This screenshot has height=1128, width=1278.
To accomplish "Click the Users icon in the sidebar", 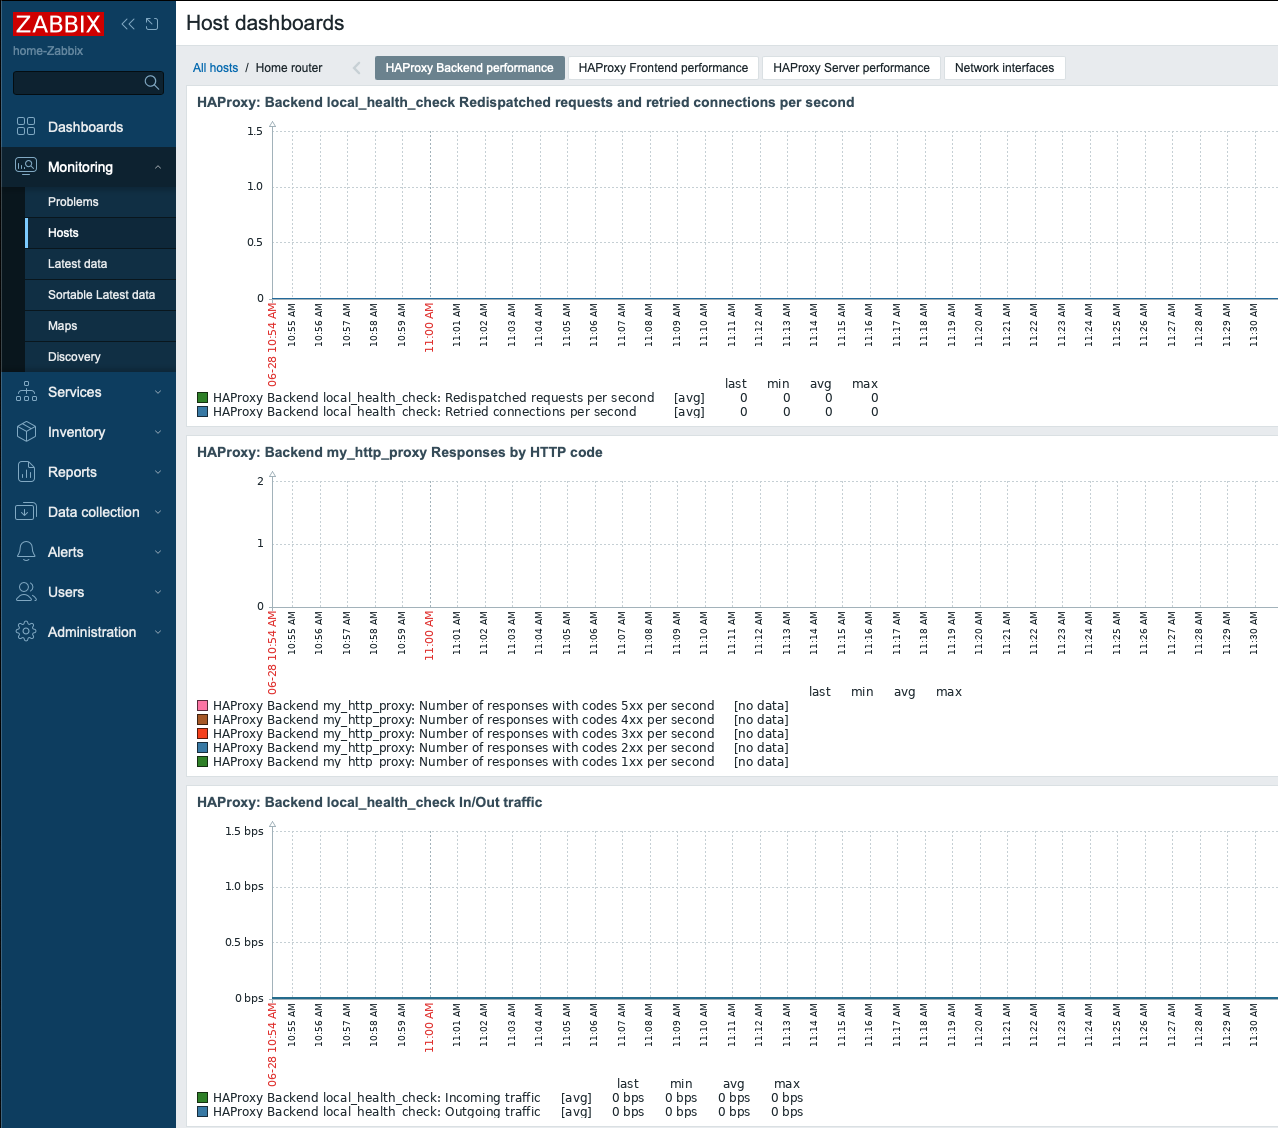I will point(25,592).
